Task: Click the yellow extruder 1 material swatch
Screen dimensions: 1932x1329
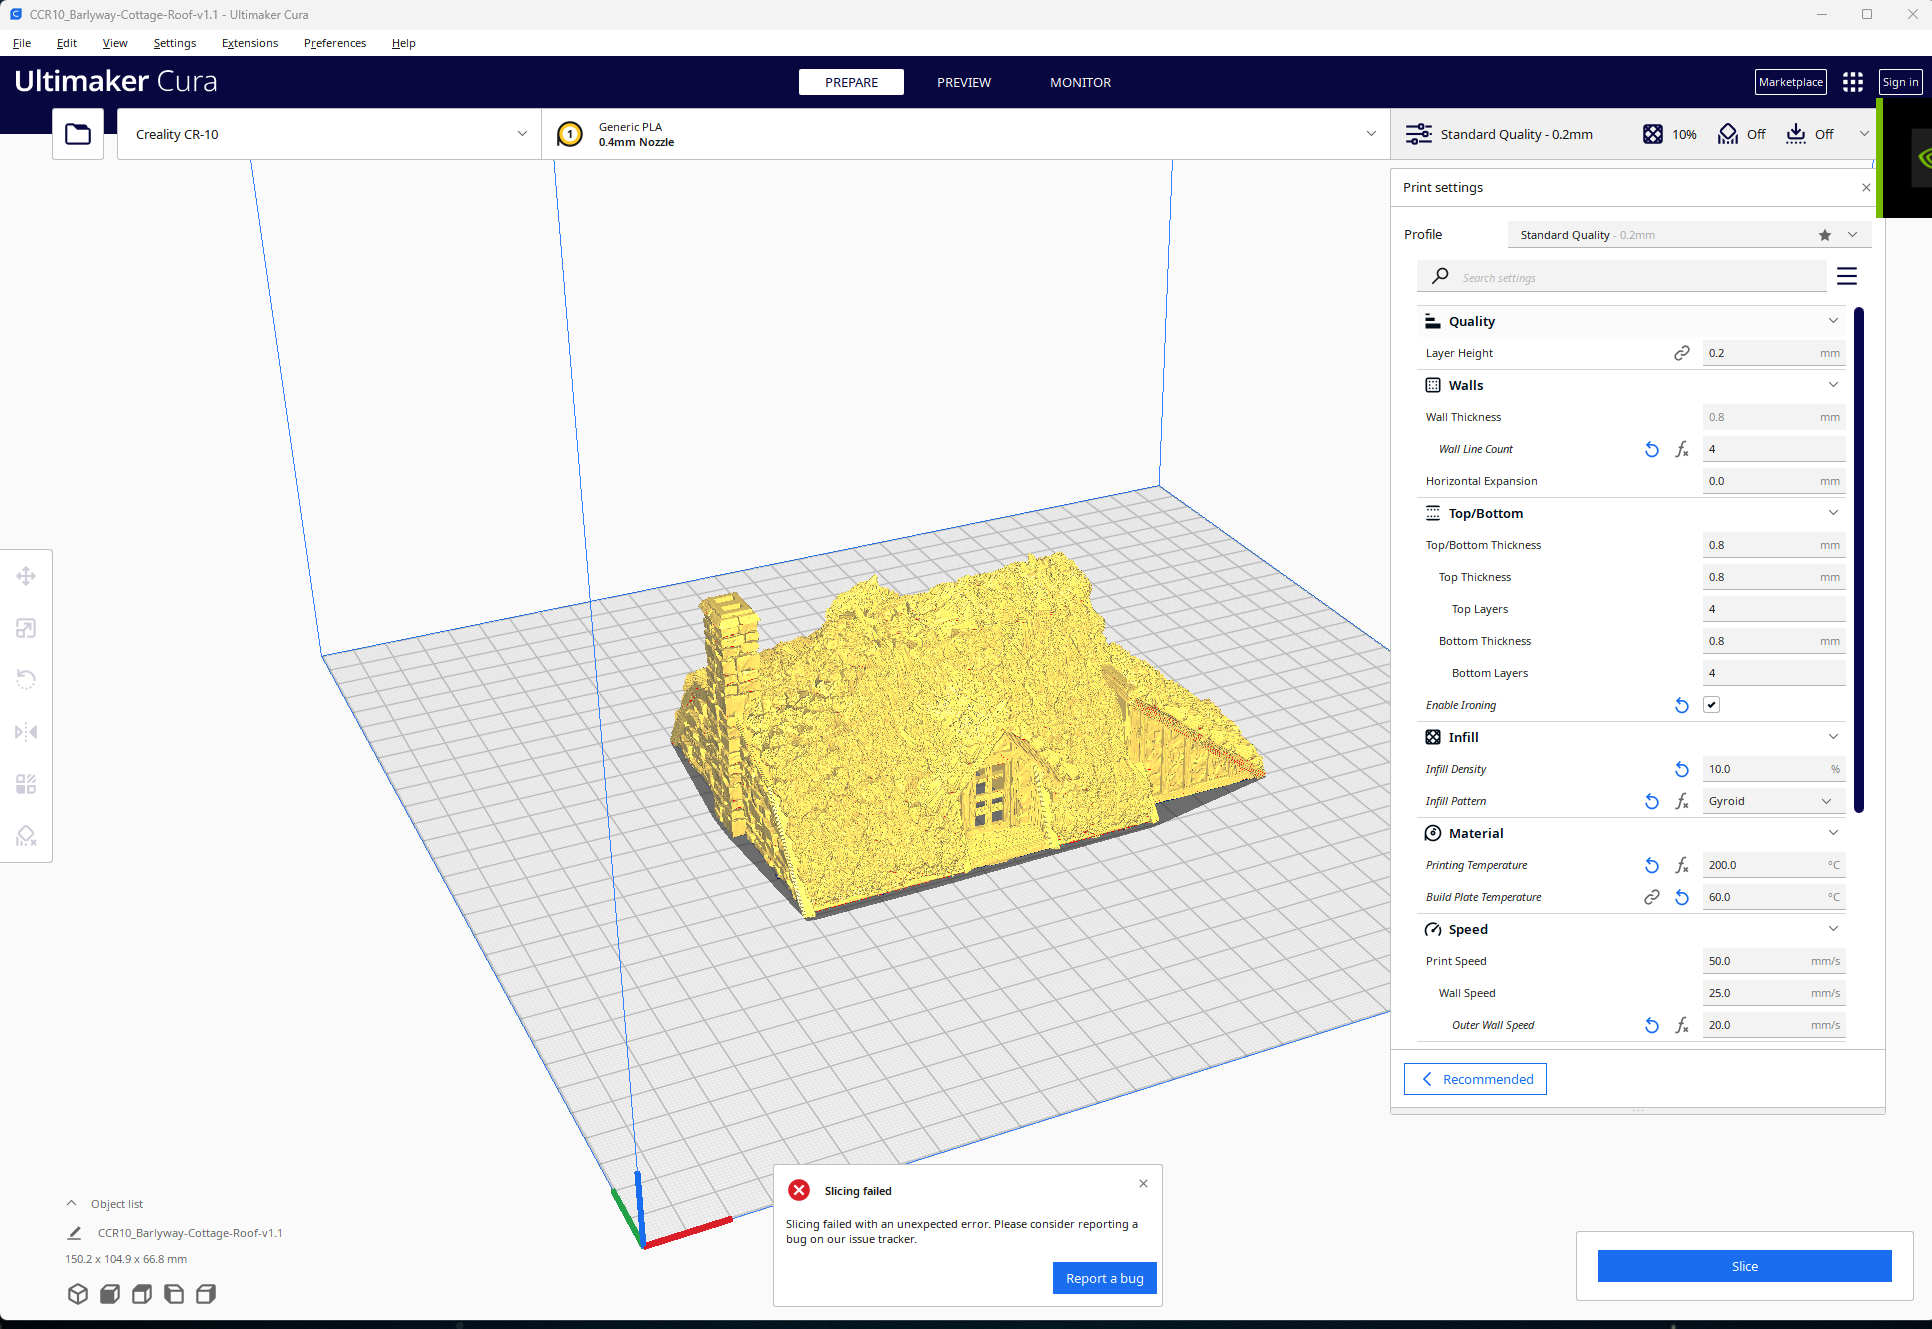Action: (570, 133)
